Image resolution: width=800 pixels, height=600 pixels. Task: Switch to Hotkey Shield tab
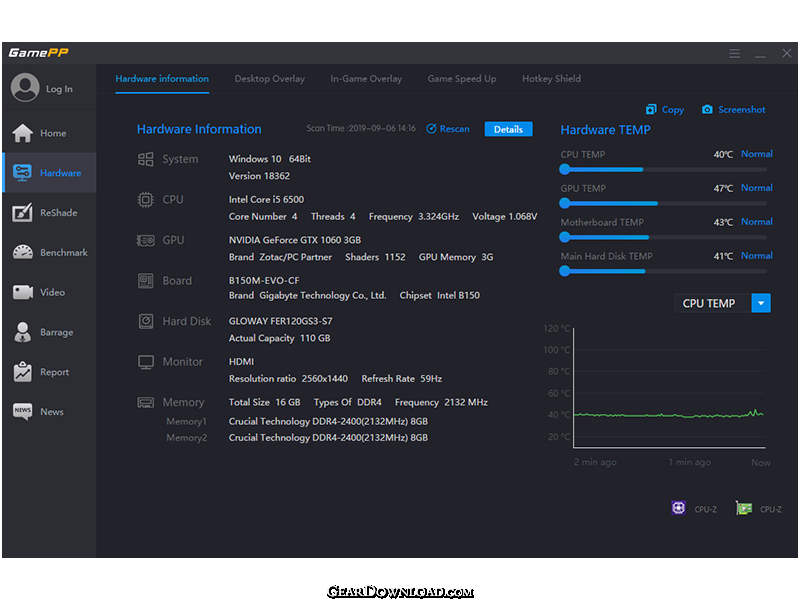pyautogui.click(x=552, y=79)
